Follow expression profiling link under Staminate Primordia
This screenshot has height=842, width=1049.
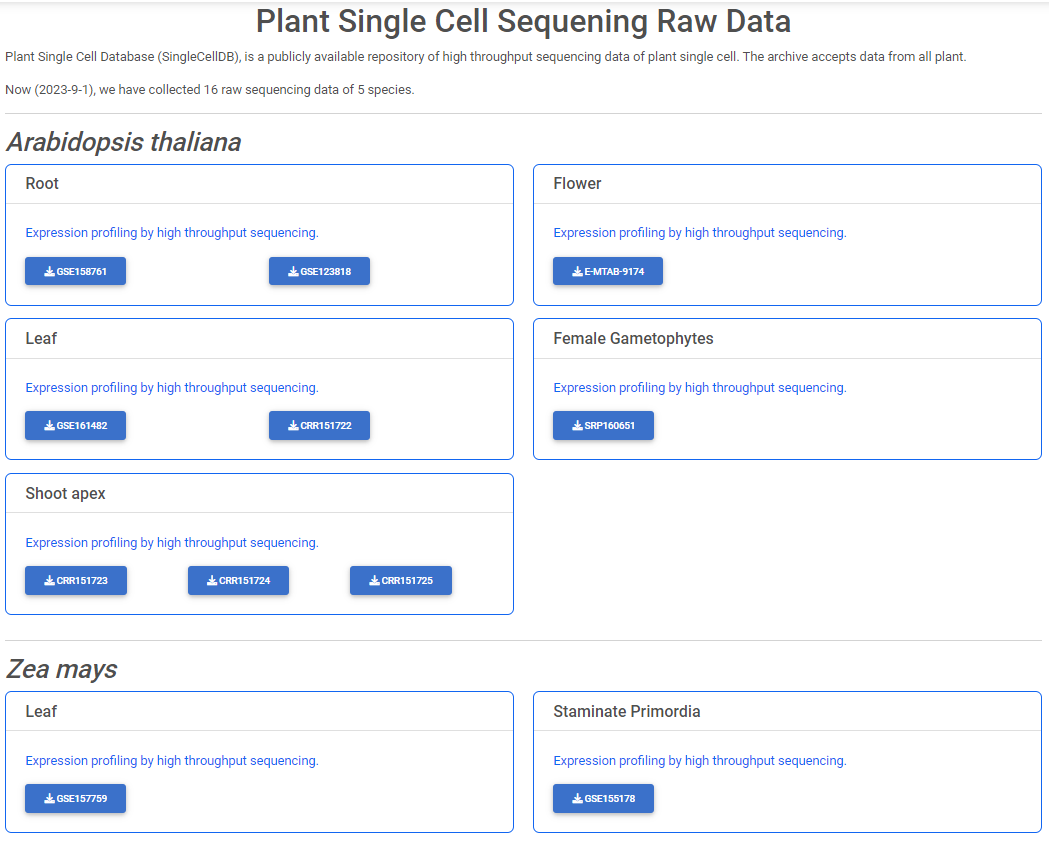click(x=700, y=760)
